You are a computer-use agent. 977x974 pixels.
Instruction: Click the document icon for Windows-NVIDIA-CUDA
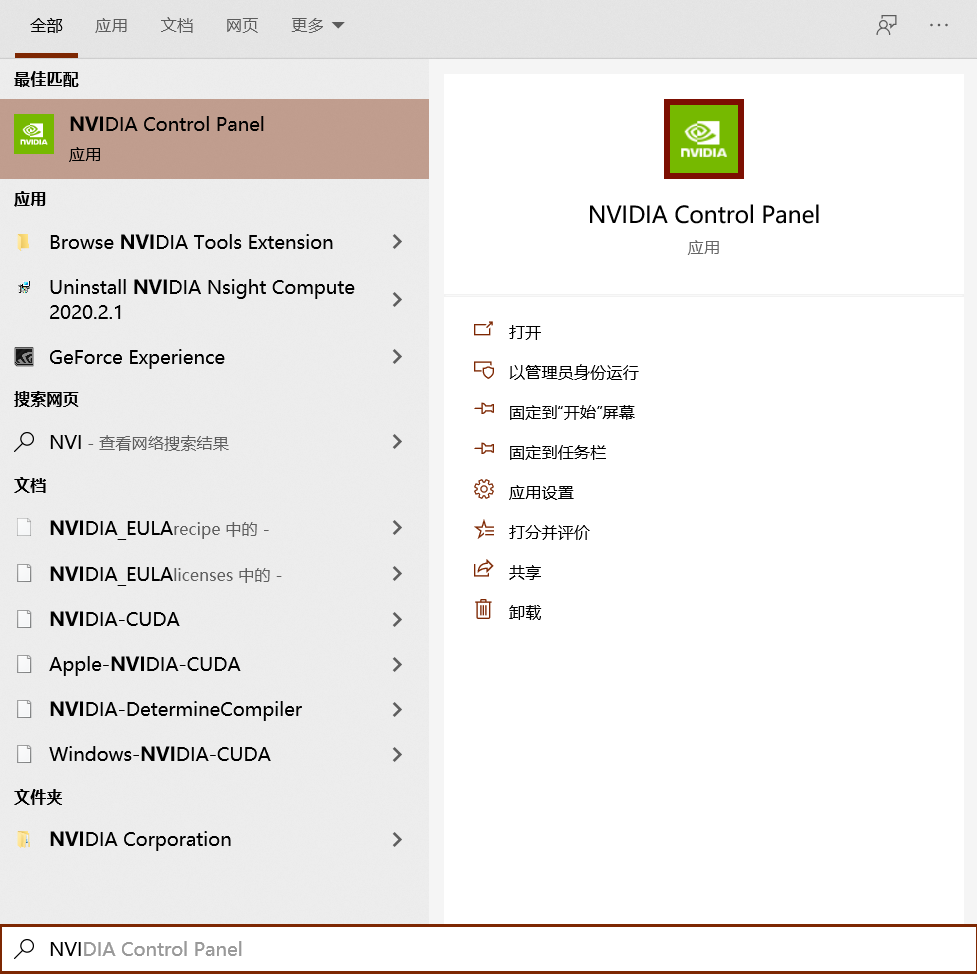click(24, 754)
